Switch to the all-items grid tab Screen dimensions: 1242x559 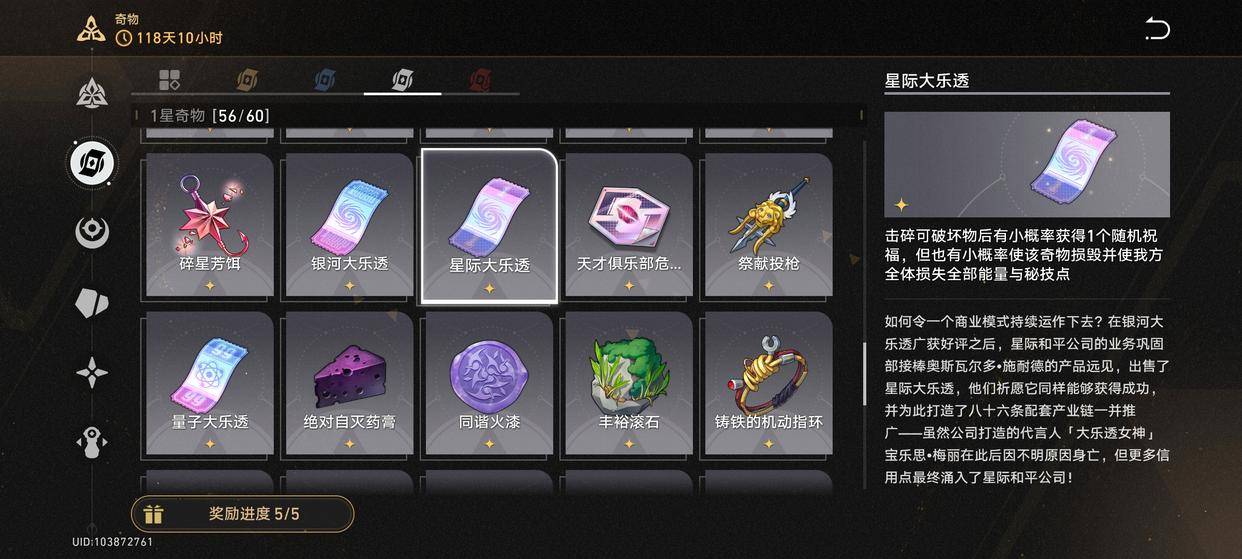pyautogui.click(x=169, y=80)
